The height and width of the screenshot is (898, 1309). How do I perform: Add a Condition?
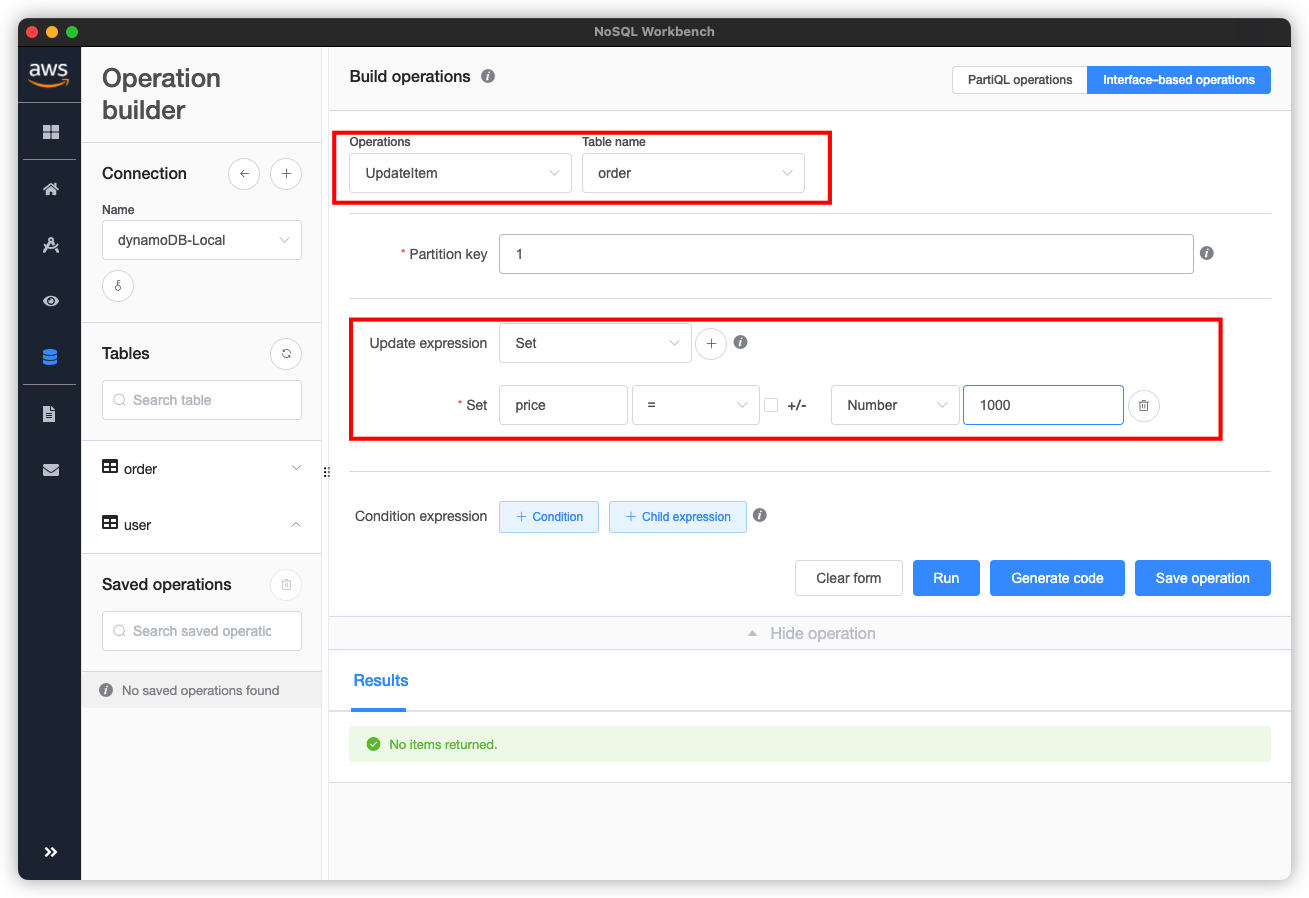(x=549, y=517)
